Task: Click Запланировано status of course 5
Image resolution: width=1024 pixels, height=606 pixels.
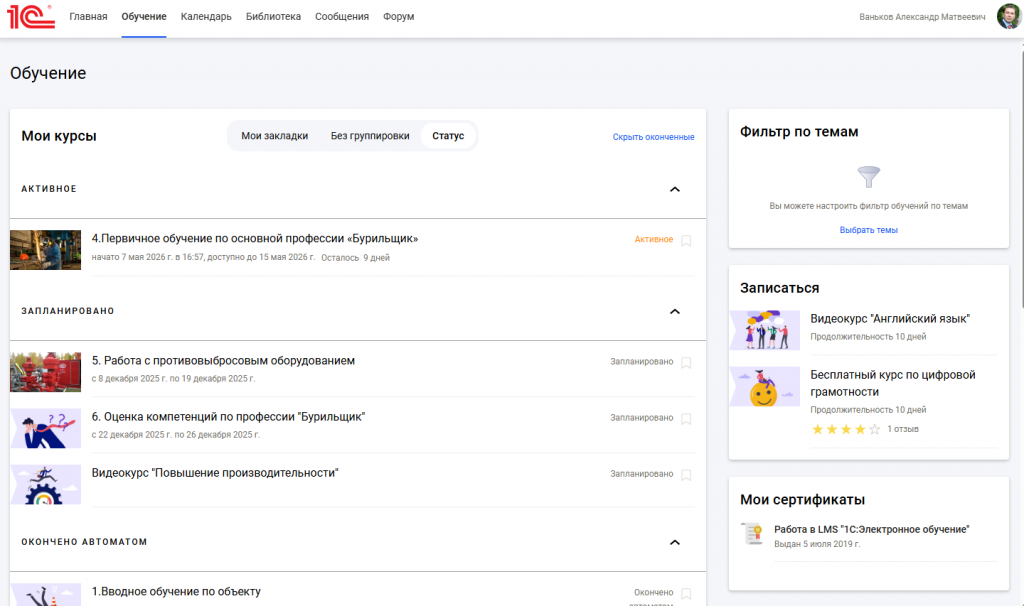Action: (641, 362)
